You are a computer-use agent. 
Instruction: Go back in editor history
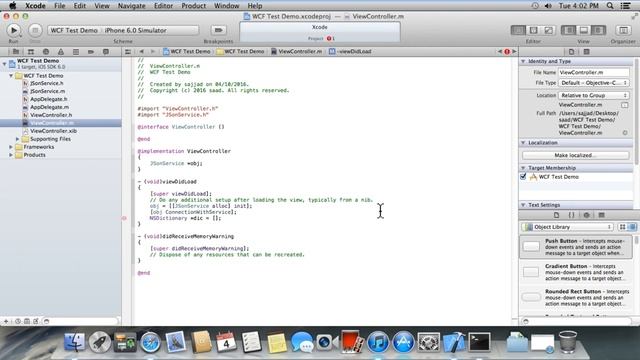[x=142, y=52]
